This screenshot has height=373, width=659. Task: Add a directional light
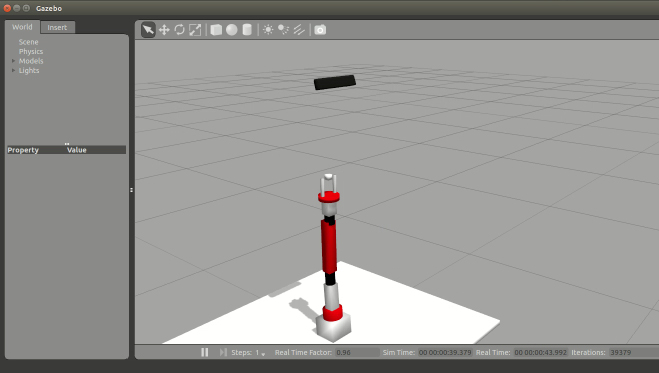299,30
